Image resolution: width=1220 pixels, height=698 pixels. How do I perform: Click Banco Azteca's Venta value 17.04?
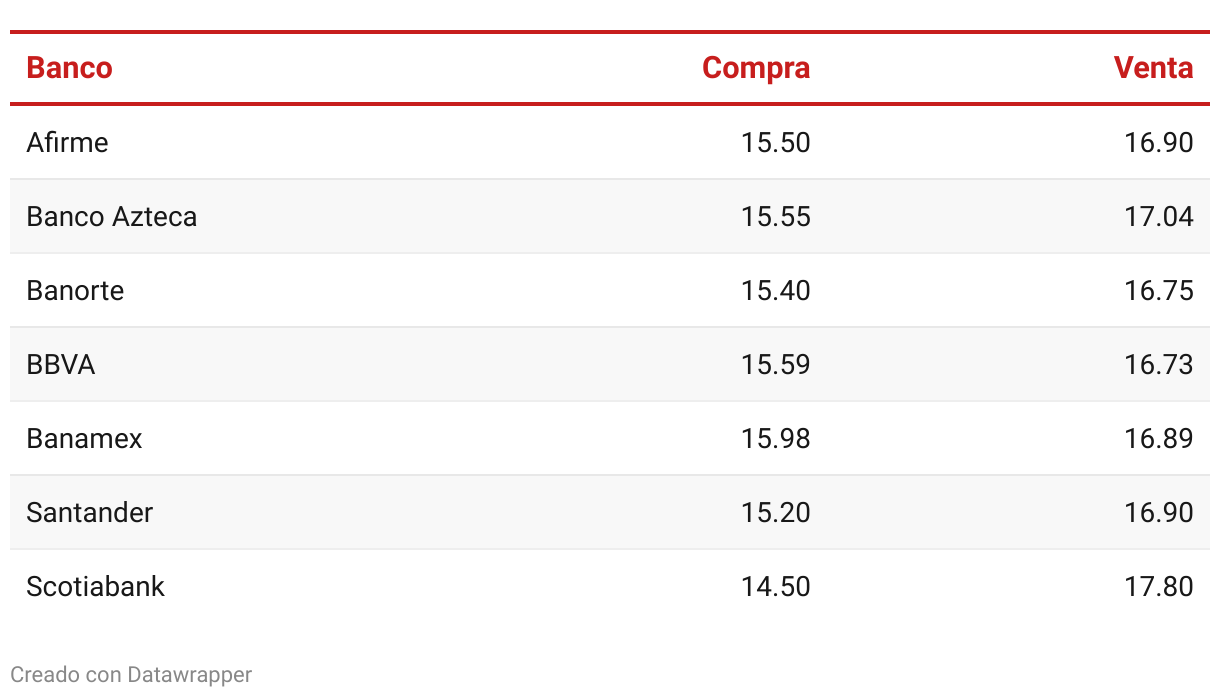[1159, 216]
